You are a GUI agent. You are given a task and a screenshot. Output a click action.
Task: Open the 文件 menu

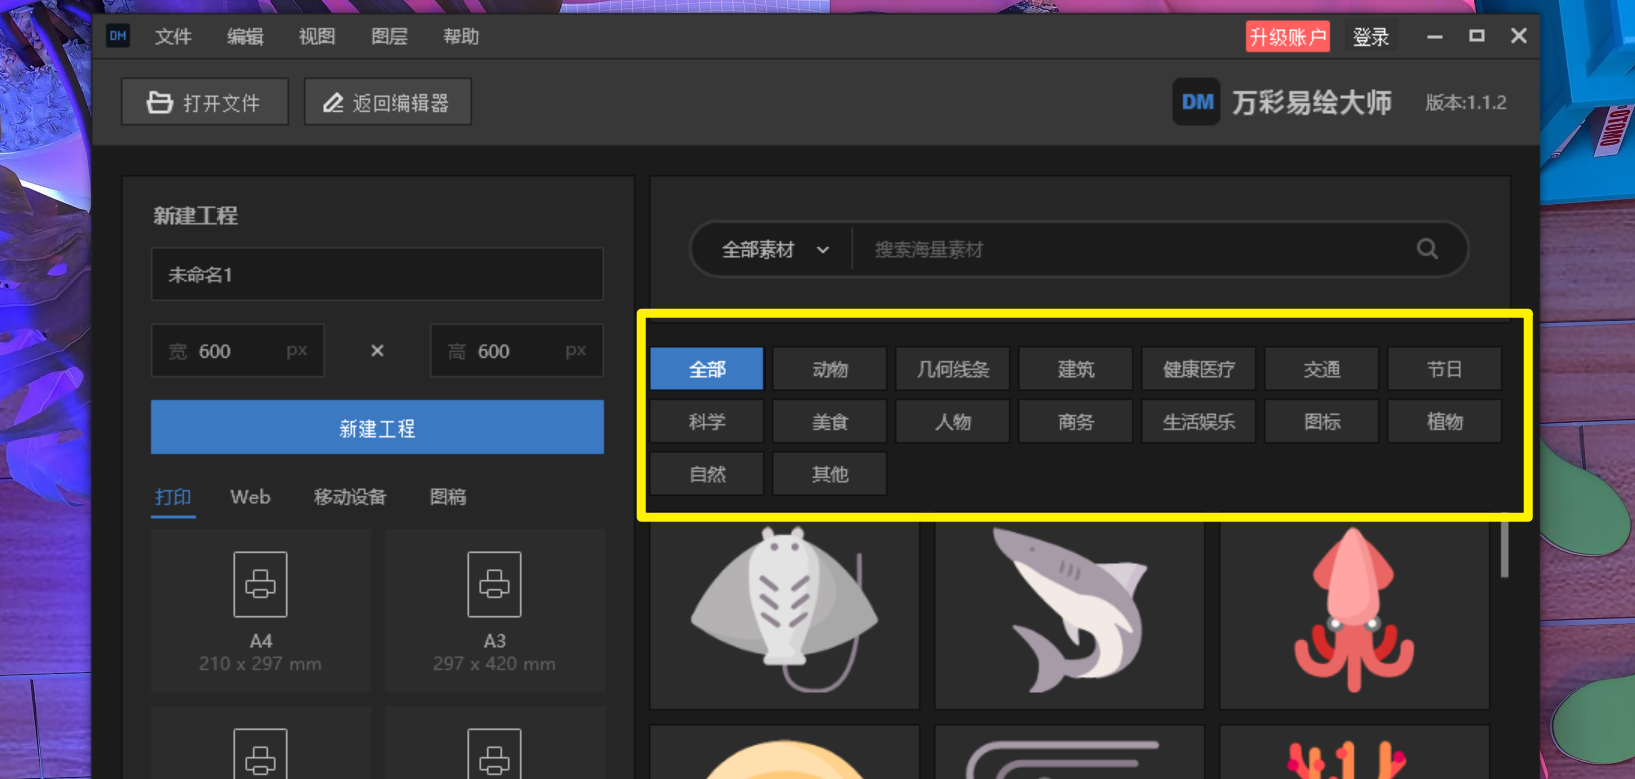click(x=173, y=36)
